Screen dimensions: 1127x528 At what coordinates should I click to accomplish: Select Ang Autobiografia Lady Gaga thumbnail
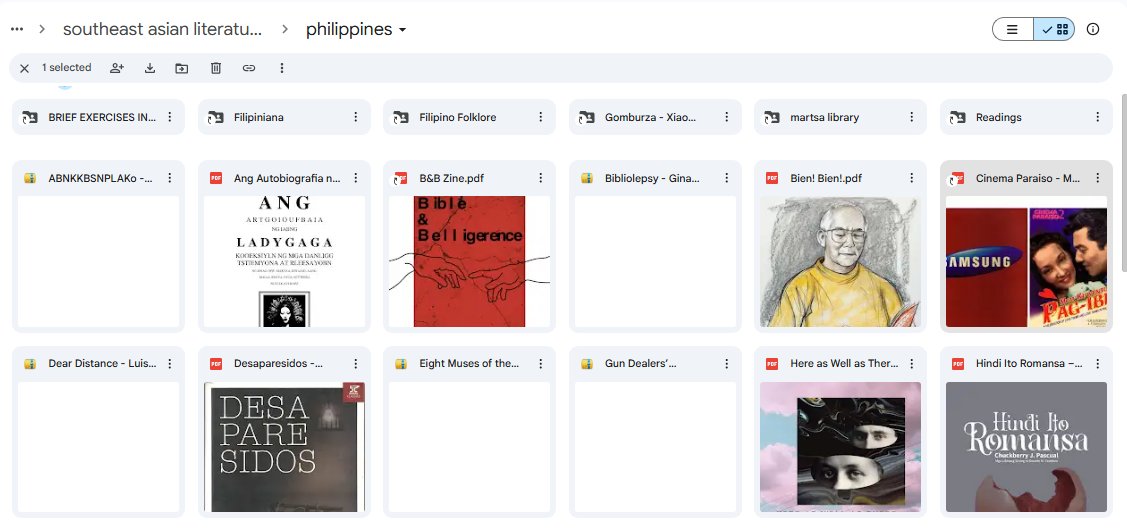pyautogui.click(x=284, y=261)
